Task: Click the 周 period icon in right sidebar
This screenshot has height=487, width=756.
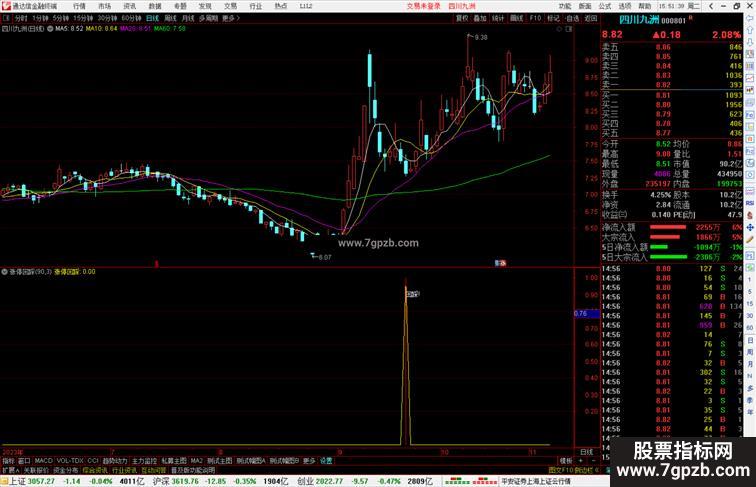Action: pos(750,352)
